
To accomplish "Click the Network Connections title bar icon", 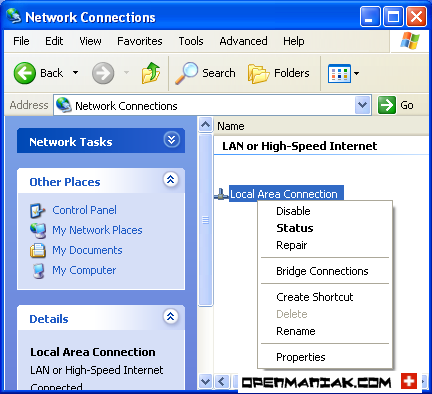I will [x=14, y=16].
